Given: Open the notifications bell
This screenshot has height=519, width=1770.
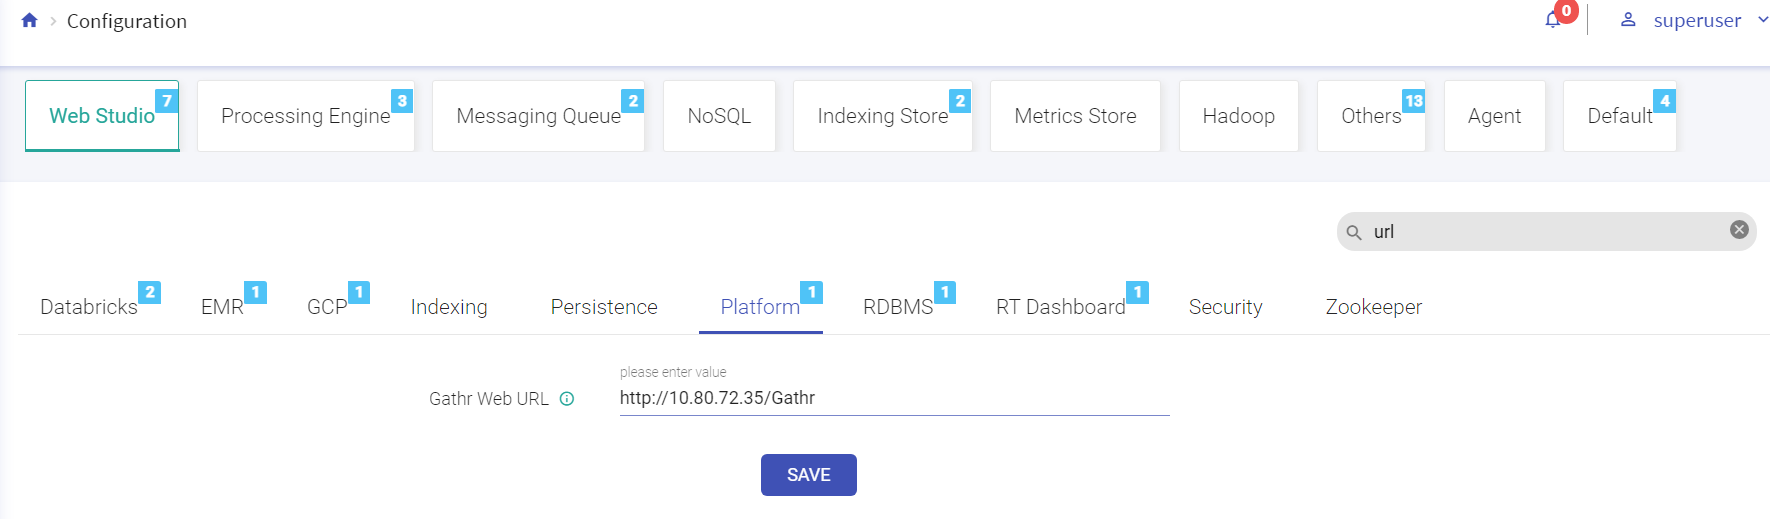Looking at the screenshot, I should pos(1553,20).
